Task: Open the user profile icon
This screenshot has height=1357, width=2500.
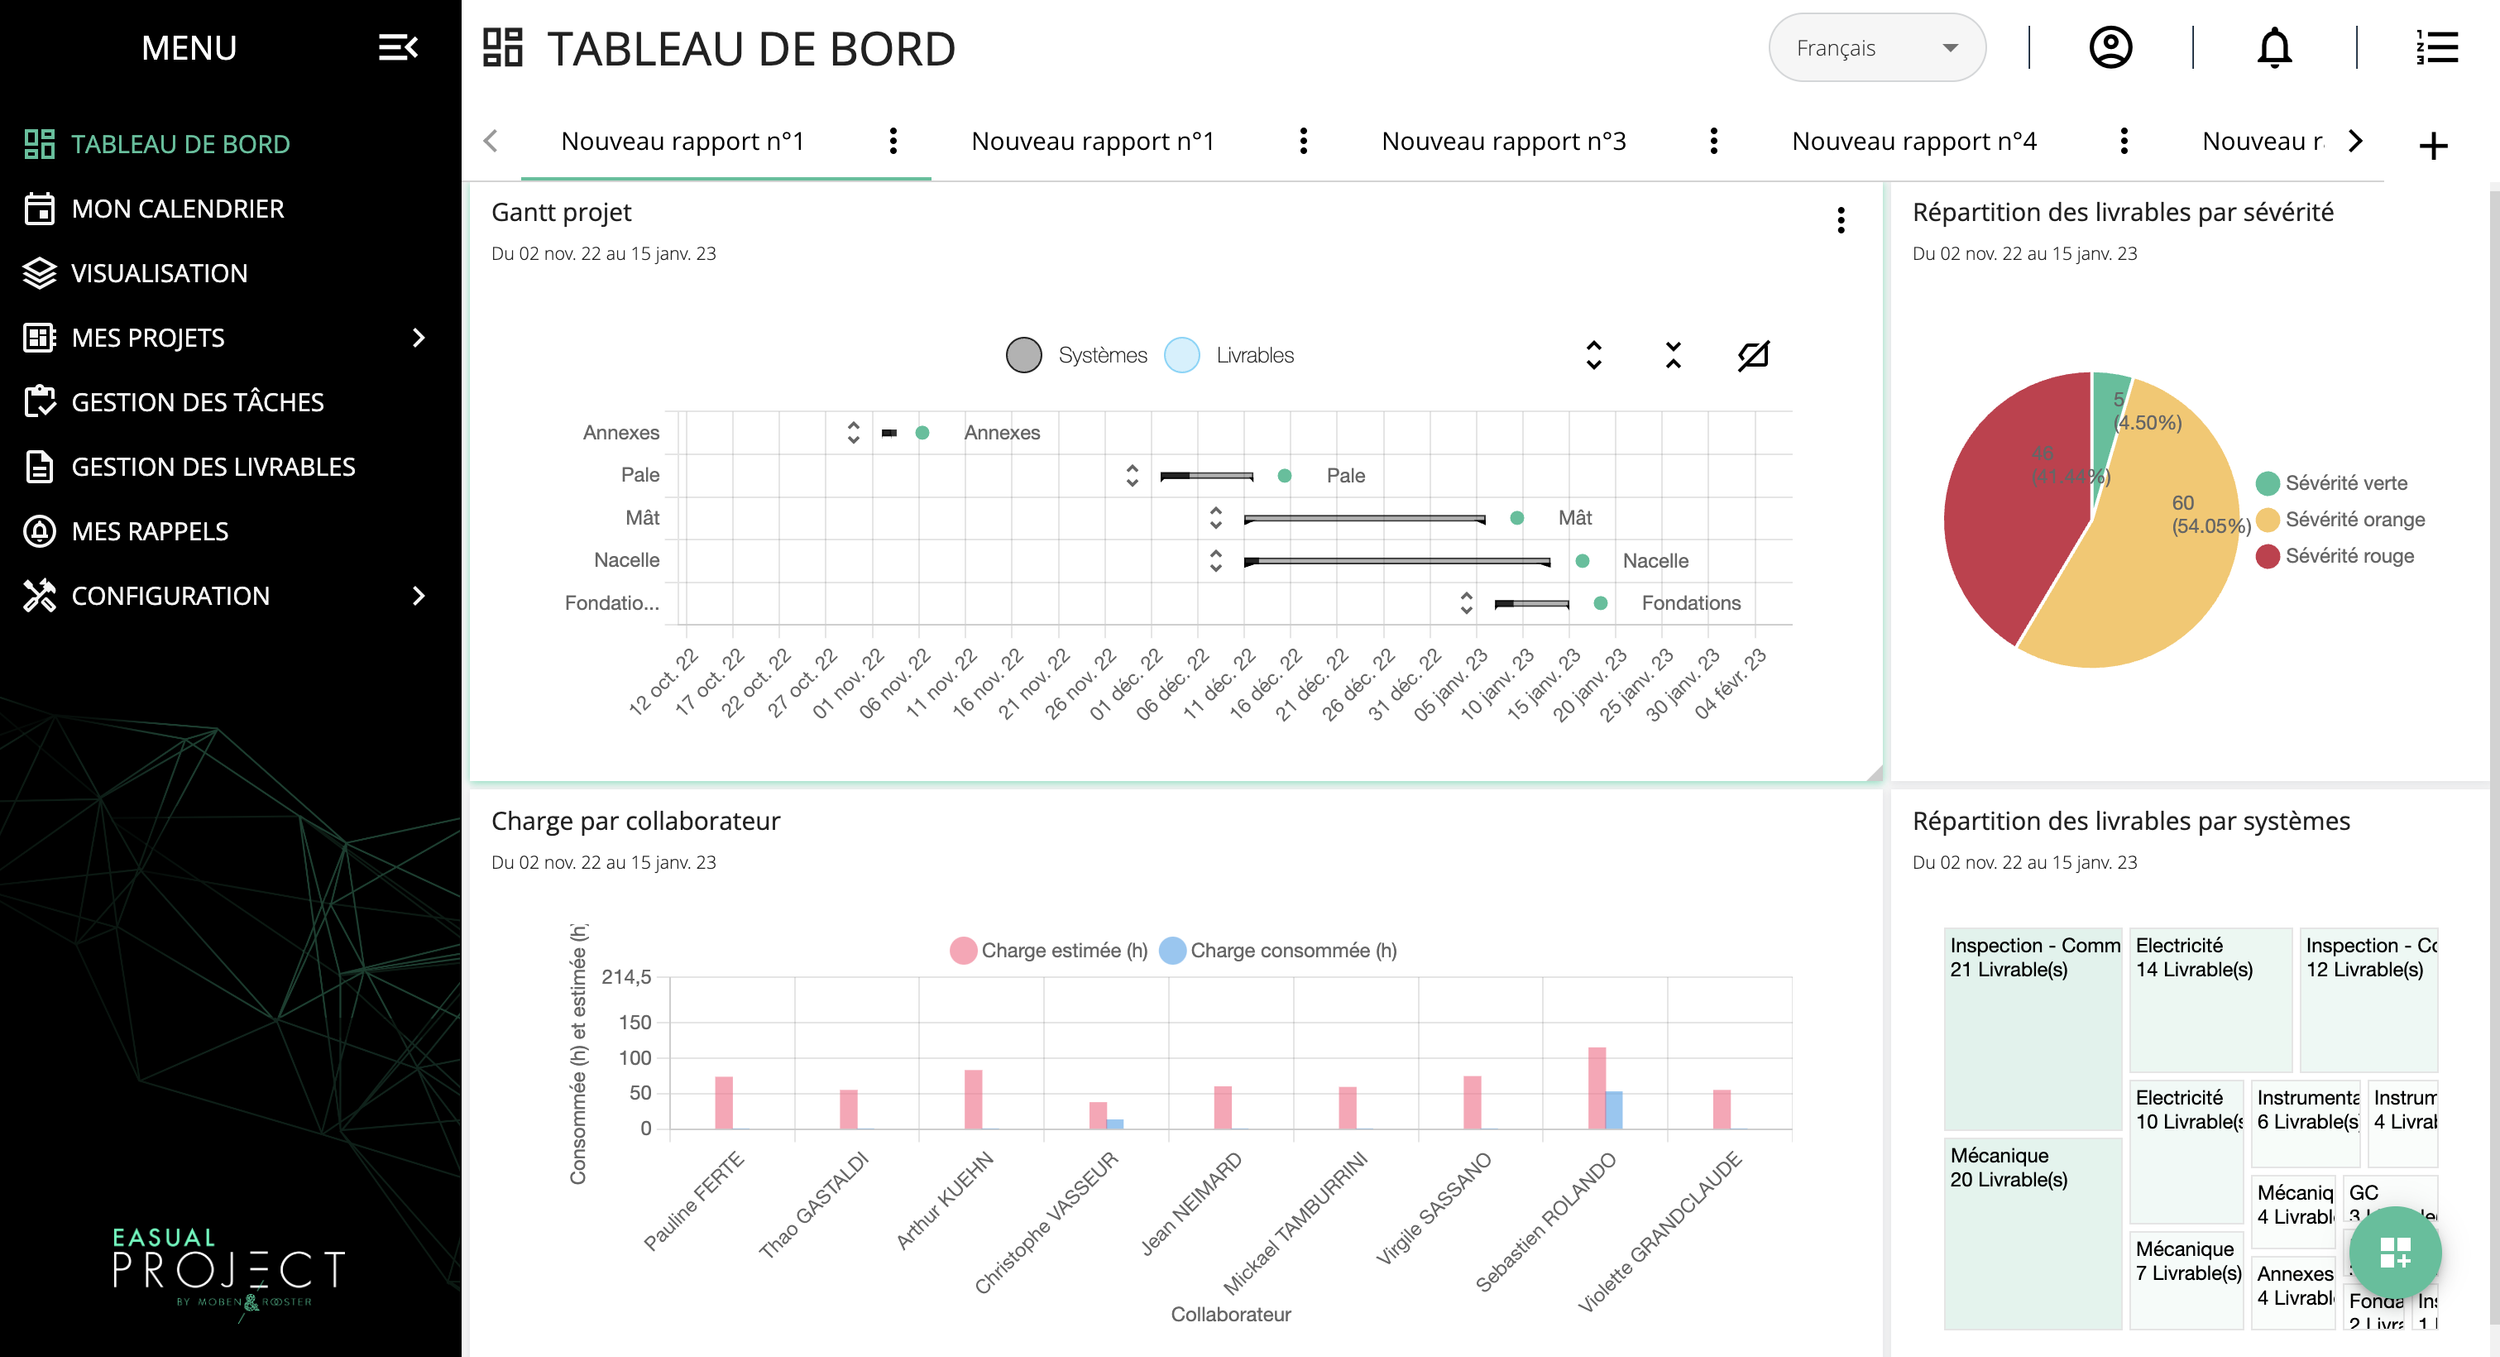Action: pyautogui.click(x=2110, y=47)
